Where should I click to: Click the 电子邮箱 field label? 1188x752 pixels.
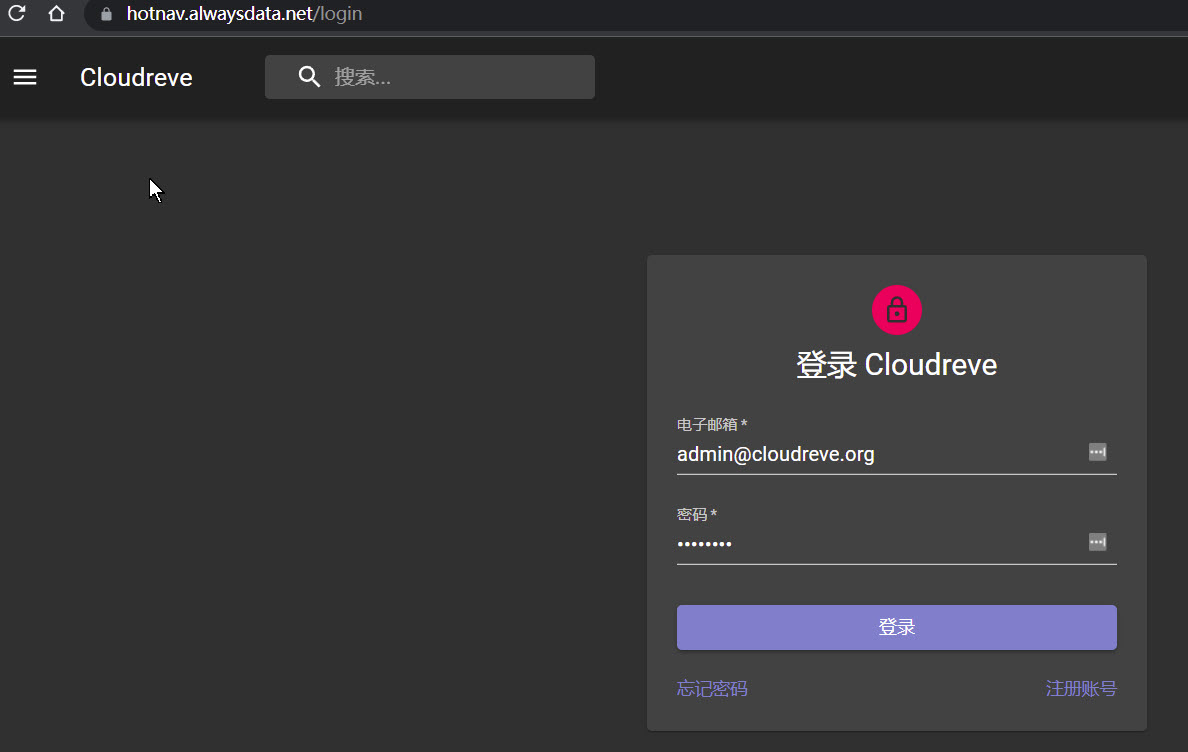click(x=710, y=424)
